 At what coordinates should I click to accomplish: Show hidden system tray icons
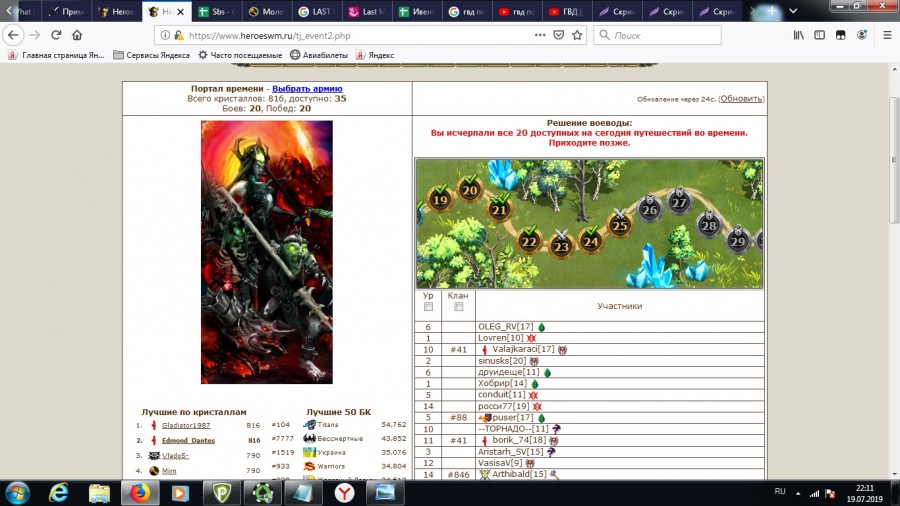pos(798,493)
